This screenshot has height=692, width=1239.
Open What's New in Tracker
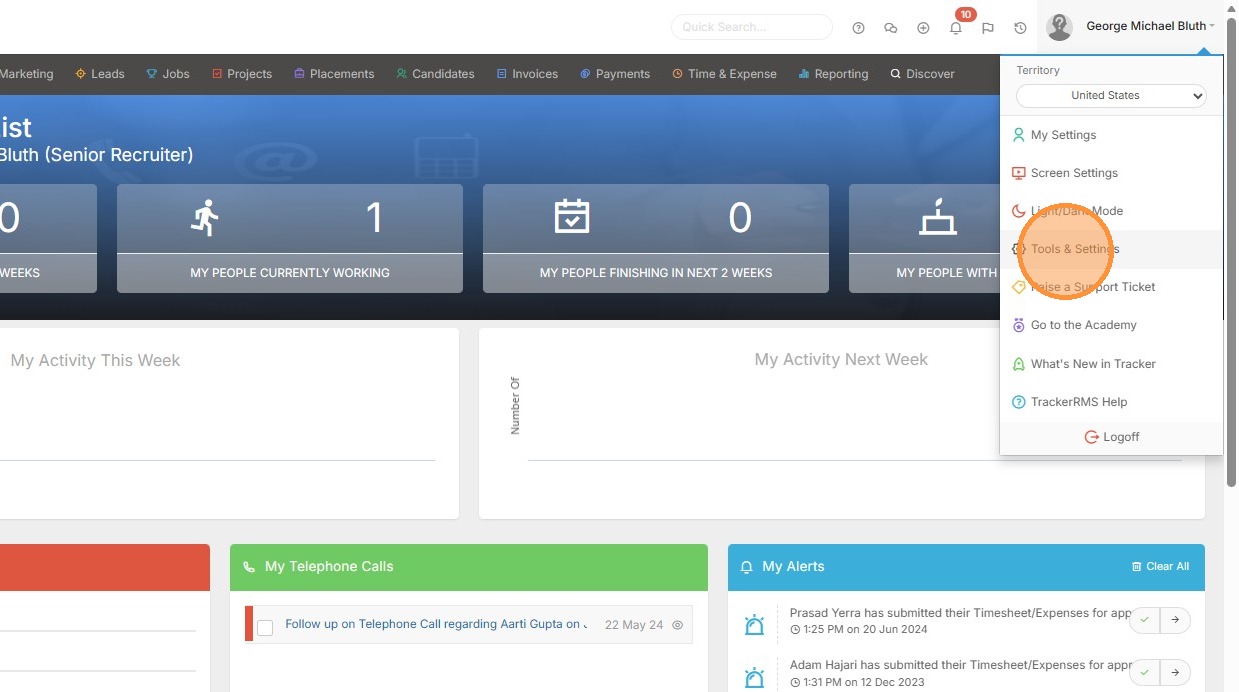pyautogui.click(x=1111, y=364)
